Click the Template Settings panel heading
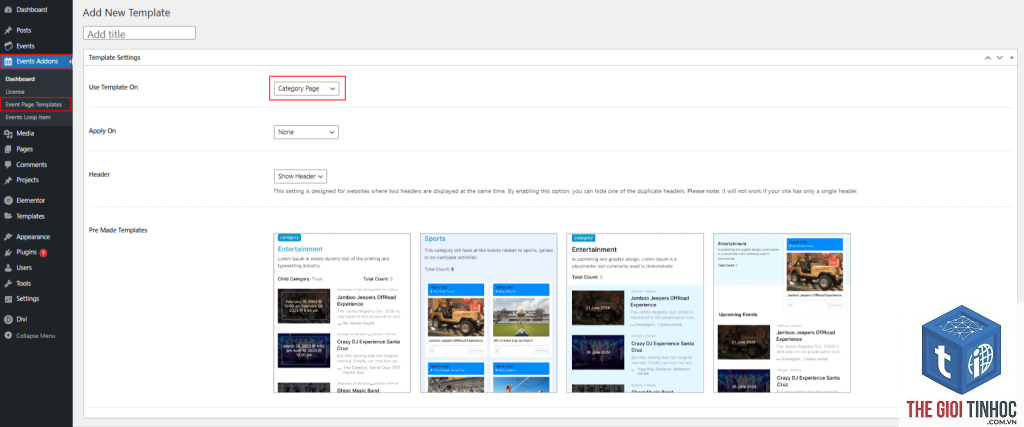 (114, 58)
